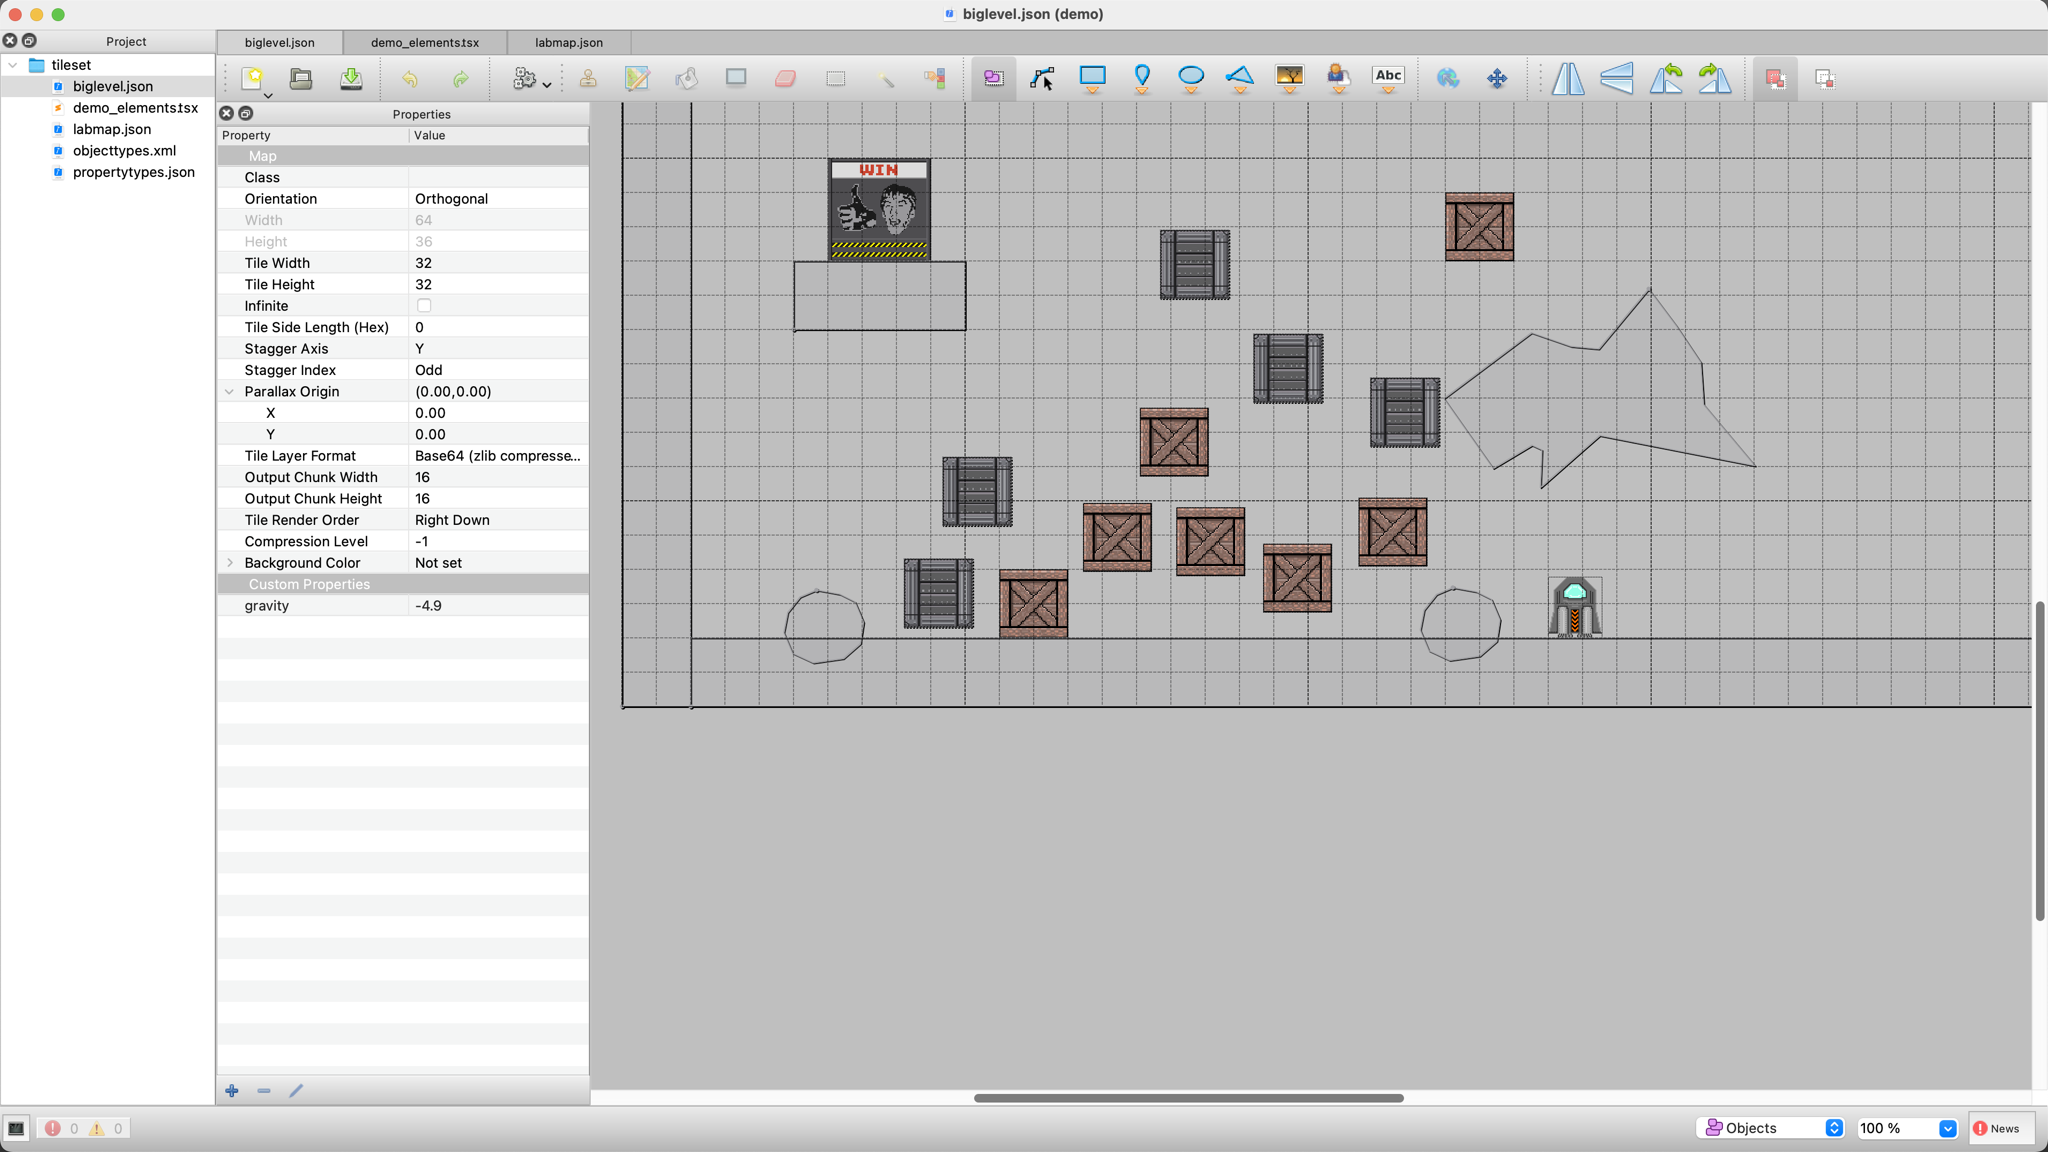The height and width of the screenshot is (1152, 2048).
Task: Select the Insert Ellipse tool
Action: point(1190,76)
